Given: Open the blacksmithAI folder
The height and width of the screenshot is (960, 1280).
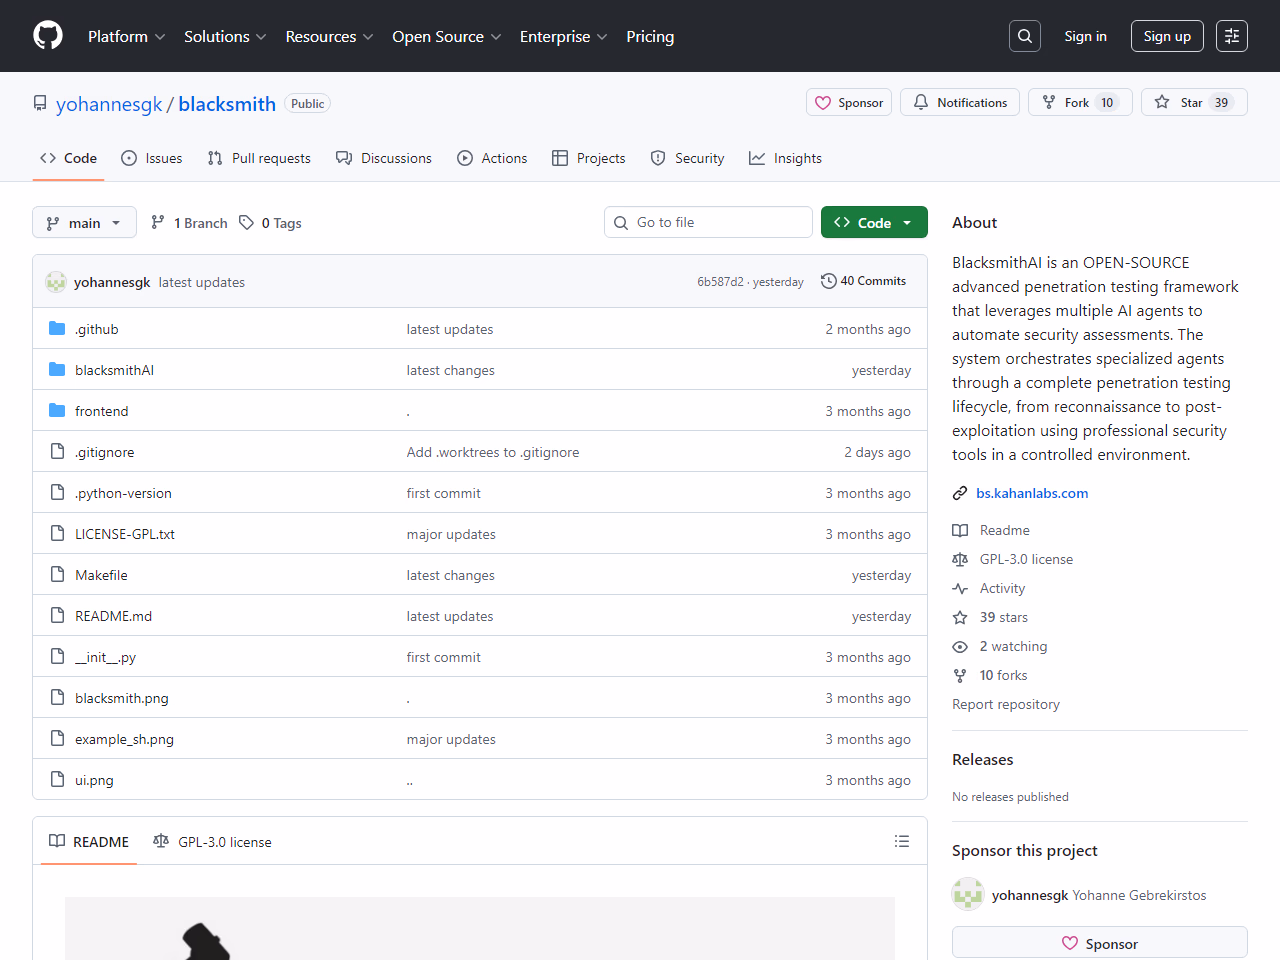Looking at the screenshot, I should tap(114, 370).
